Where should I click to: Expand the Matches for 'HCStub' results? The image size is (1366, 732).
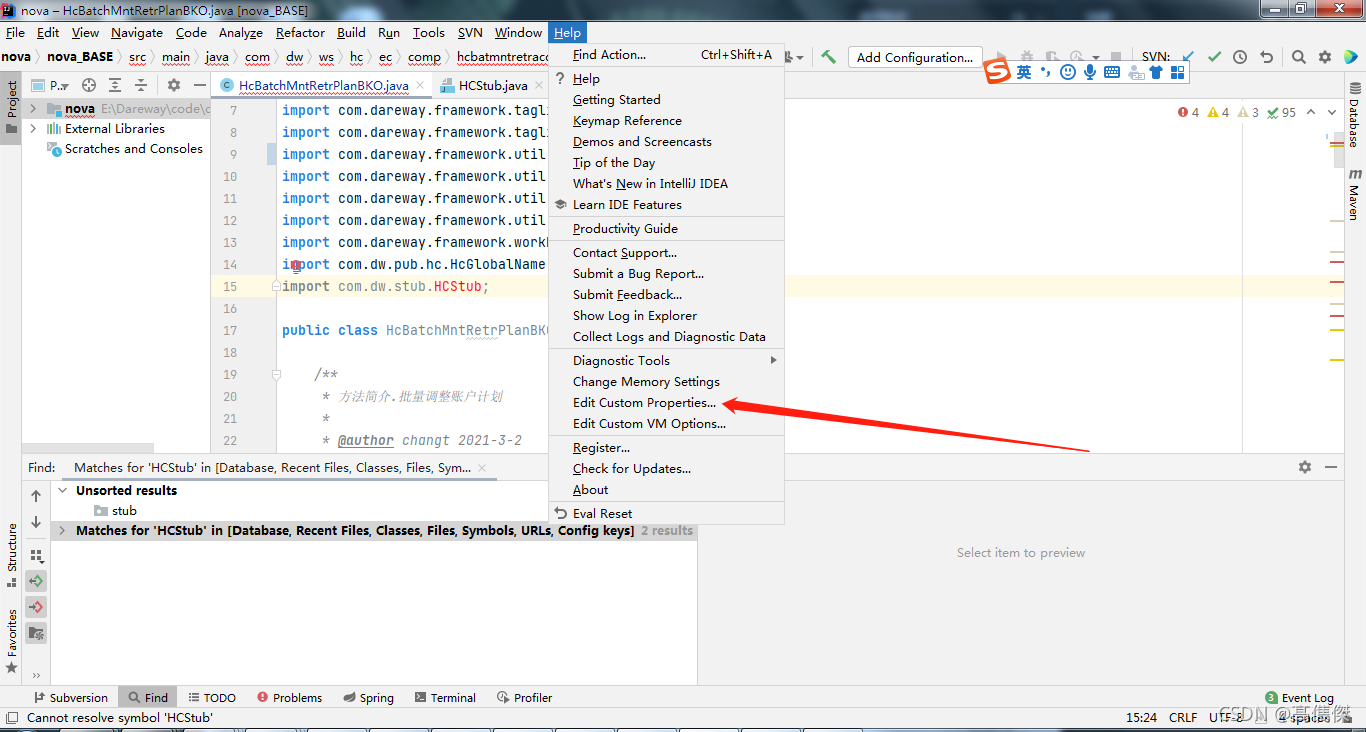point(61,530)
